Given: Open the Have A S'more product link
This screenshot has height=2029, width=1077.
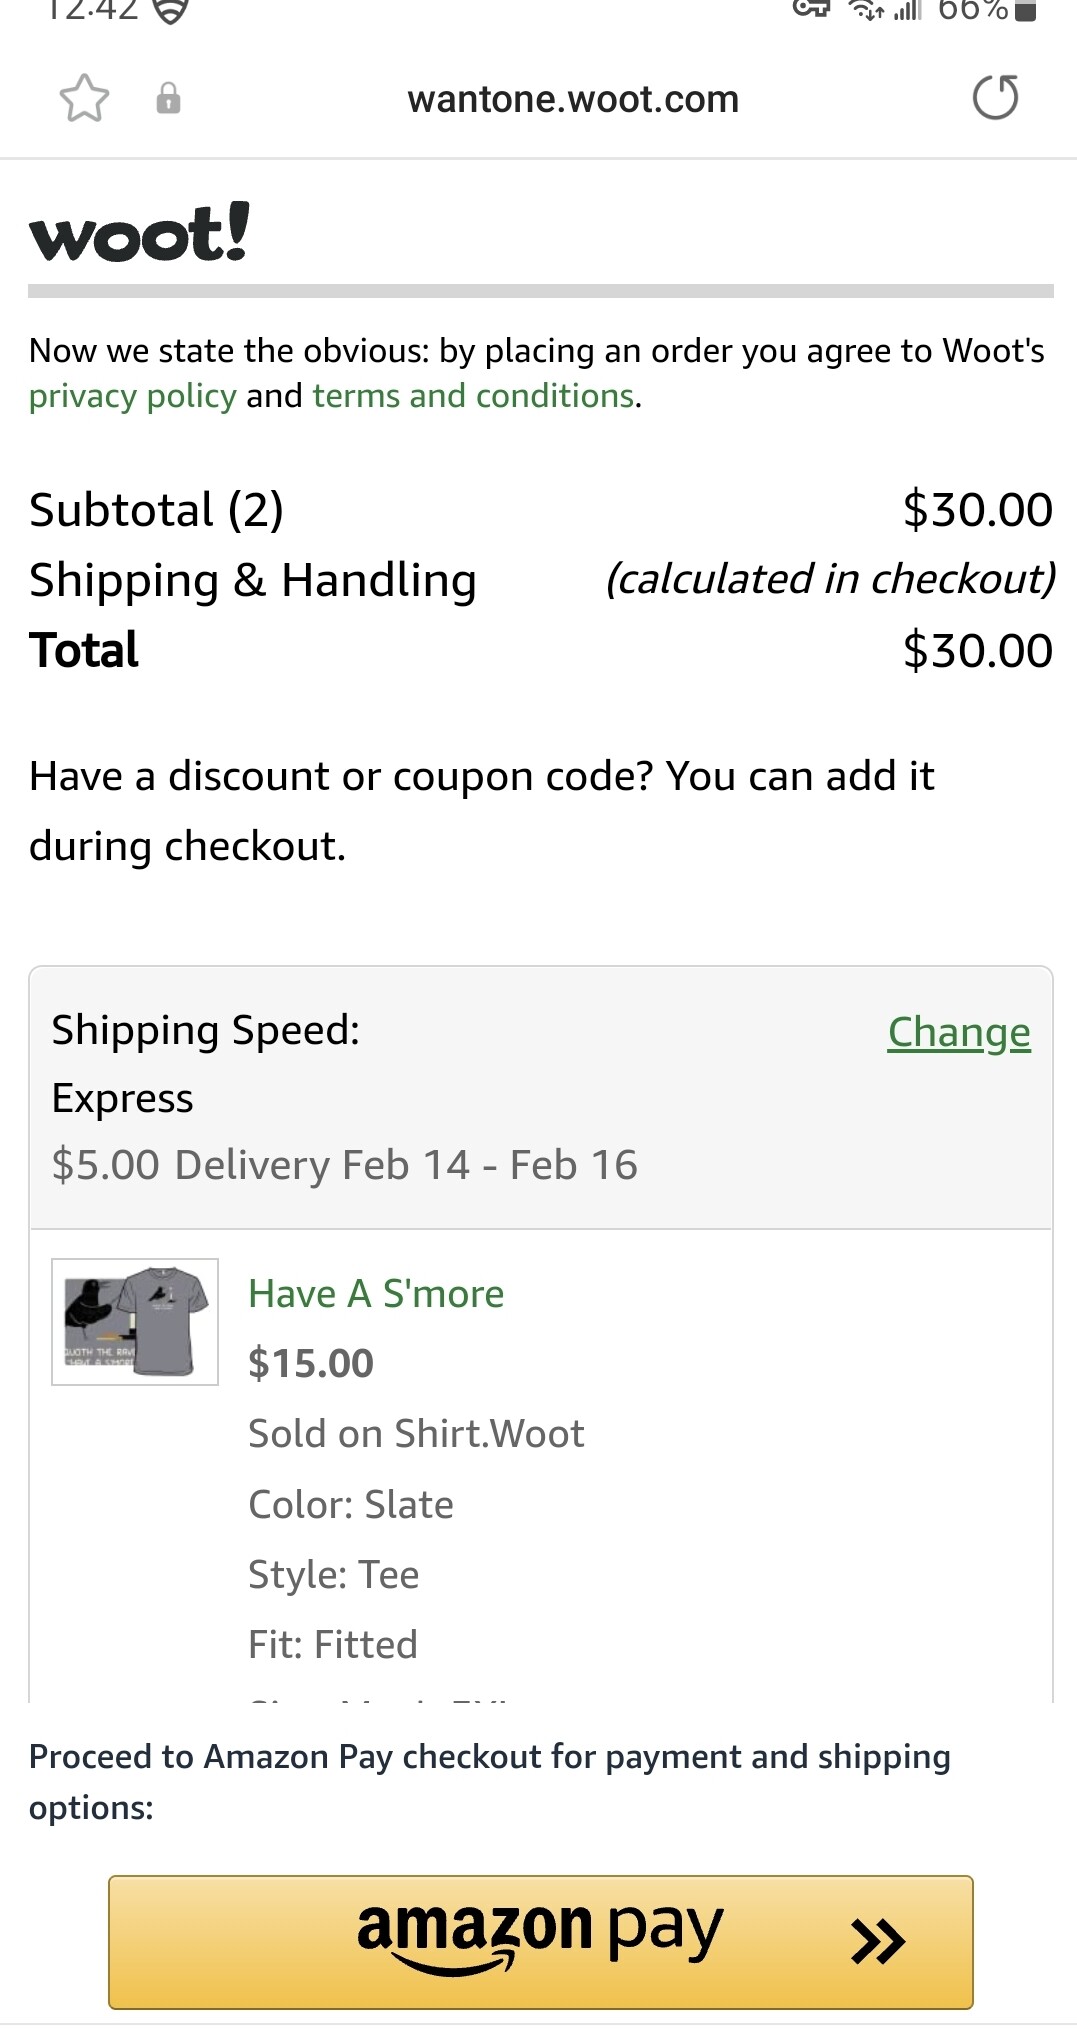Looking at the screenshot, I should pos(376,1294).
